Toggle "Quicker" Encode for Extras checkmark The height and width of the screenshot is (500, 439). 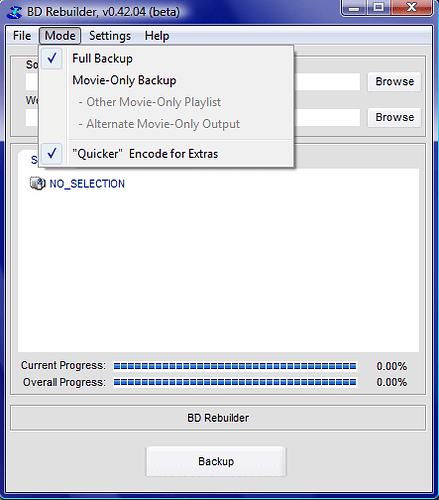pyautogui.click(x=52, y=154)
